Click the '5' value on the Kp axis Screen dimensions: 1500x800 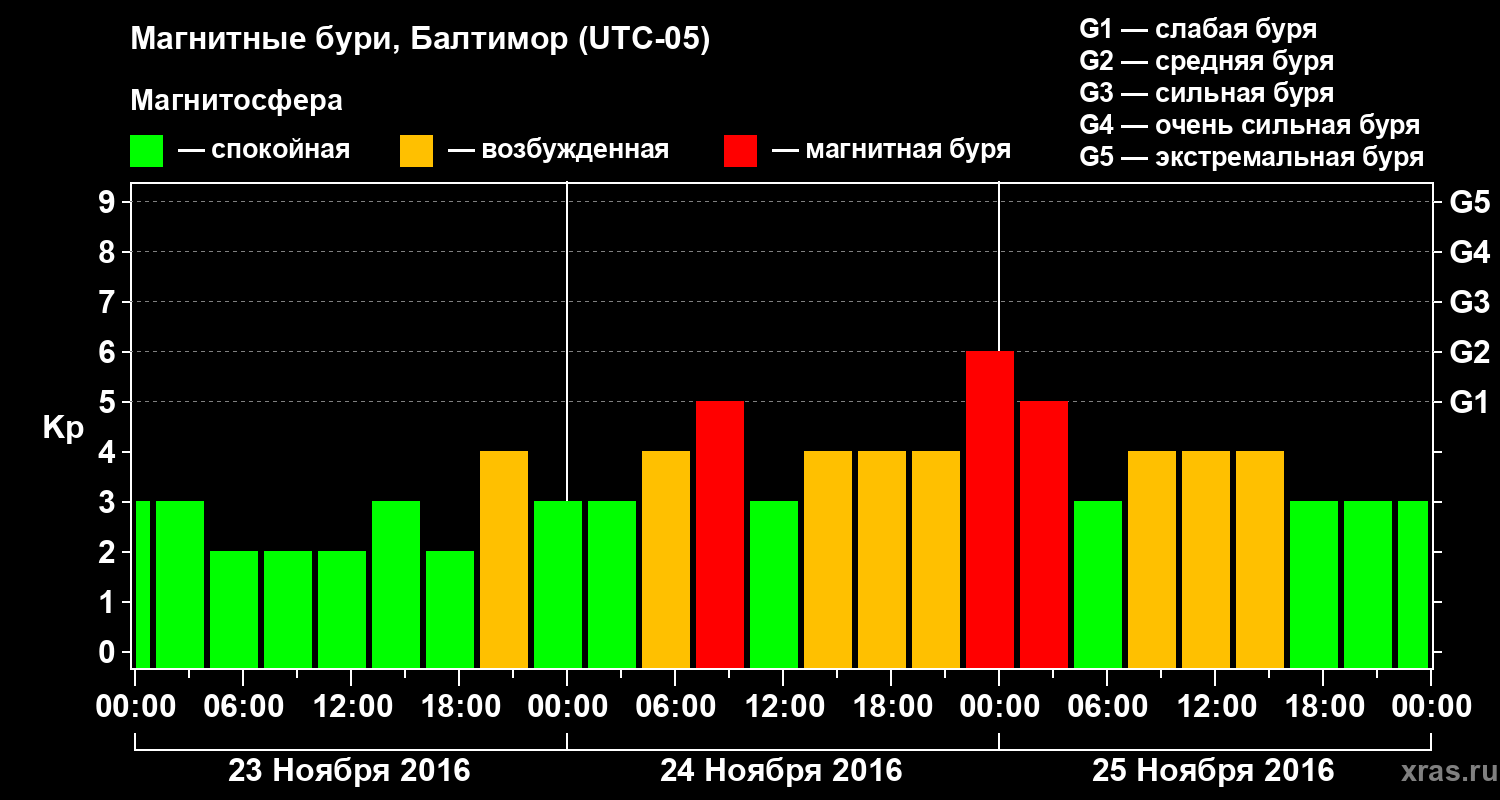[x=109, y=402]
